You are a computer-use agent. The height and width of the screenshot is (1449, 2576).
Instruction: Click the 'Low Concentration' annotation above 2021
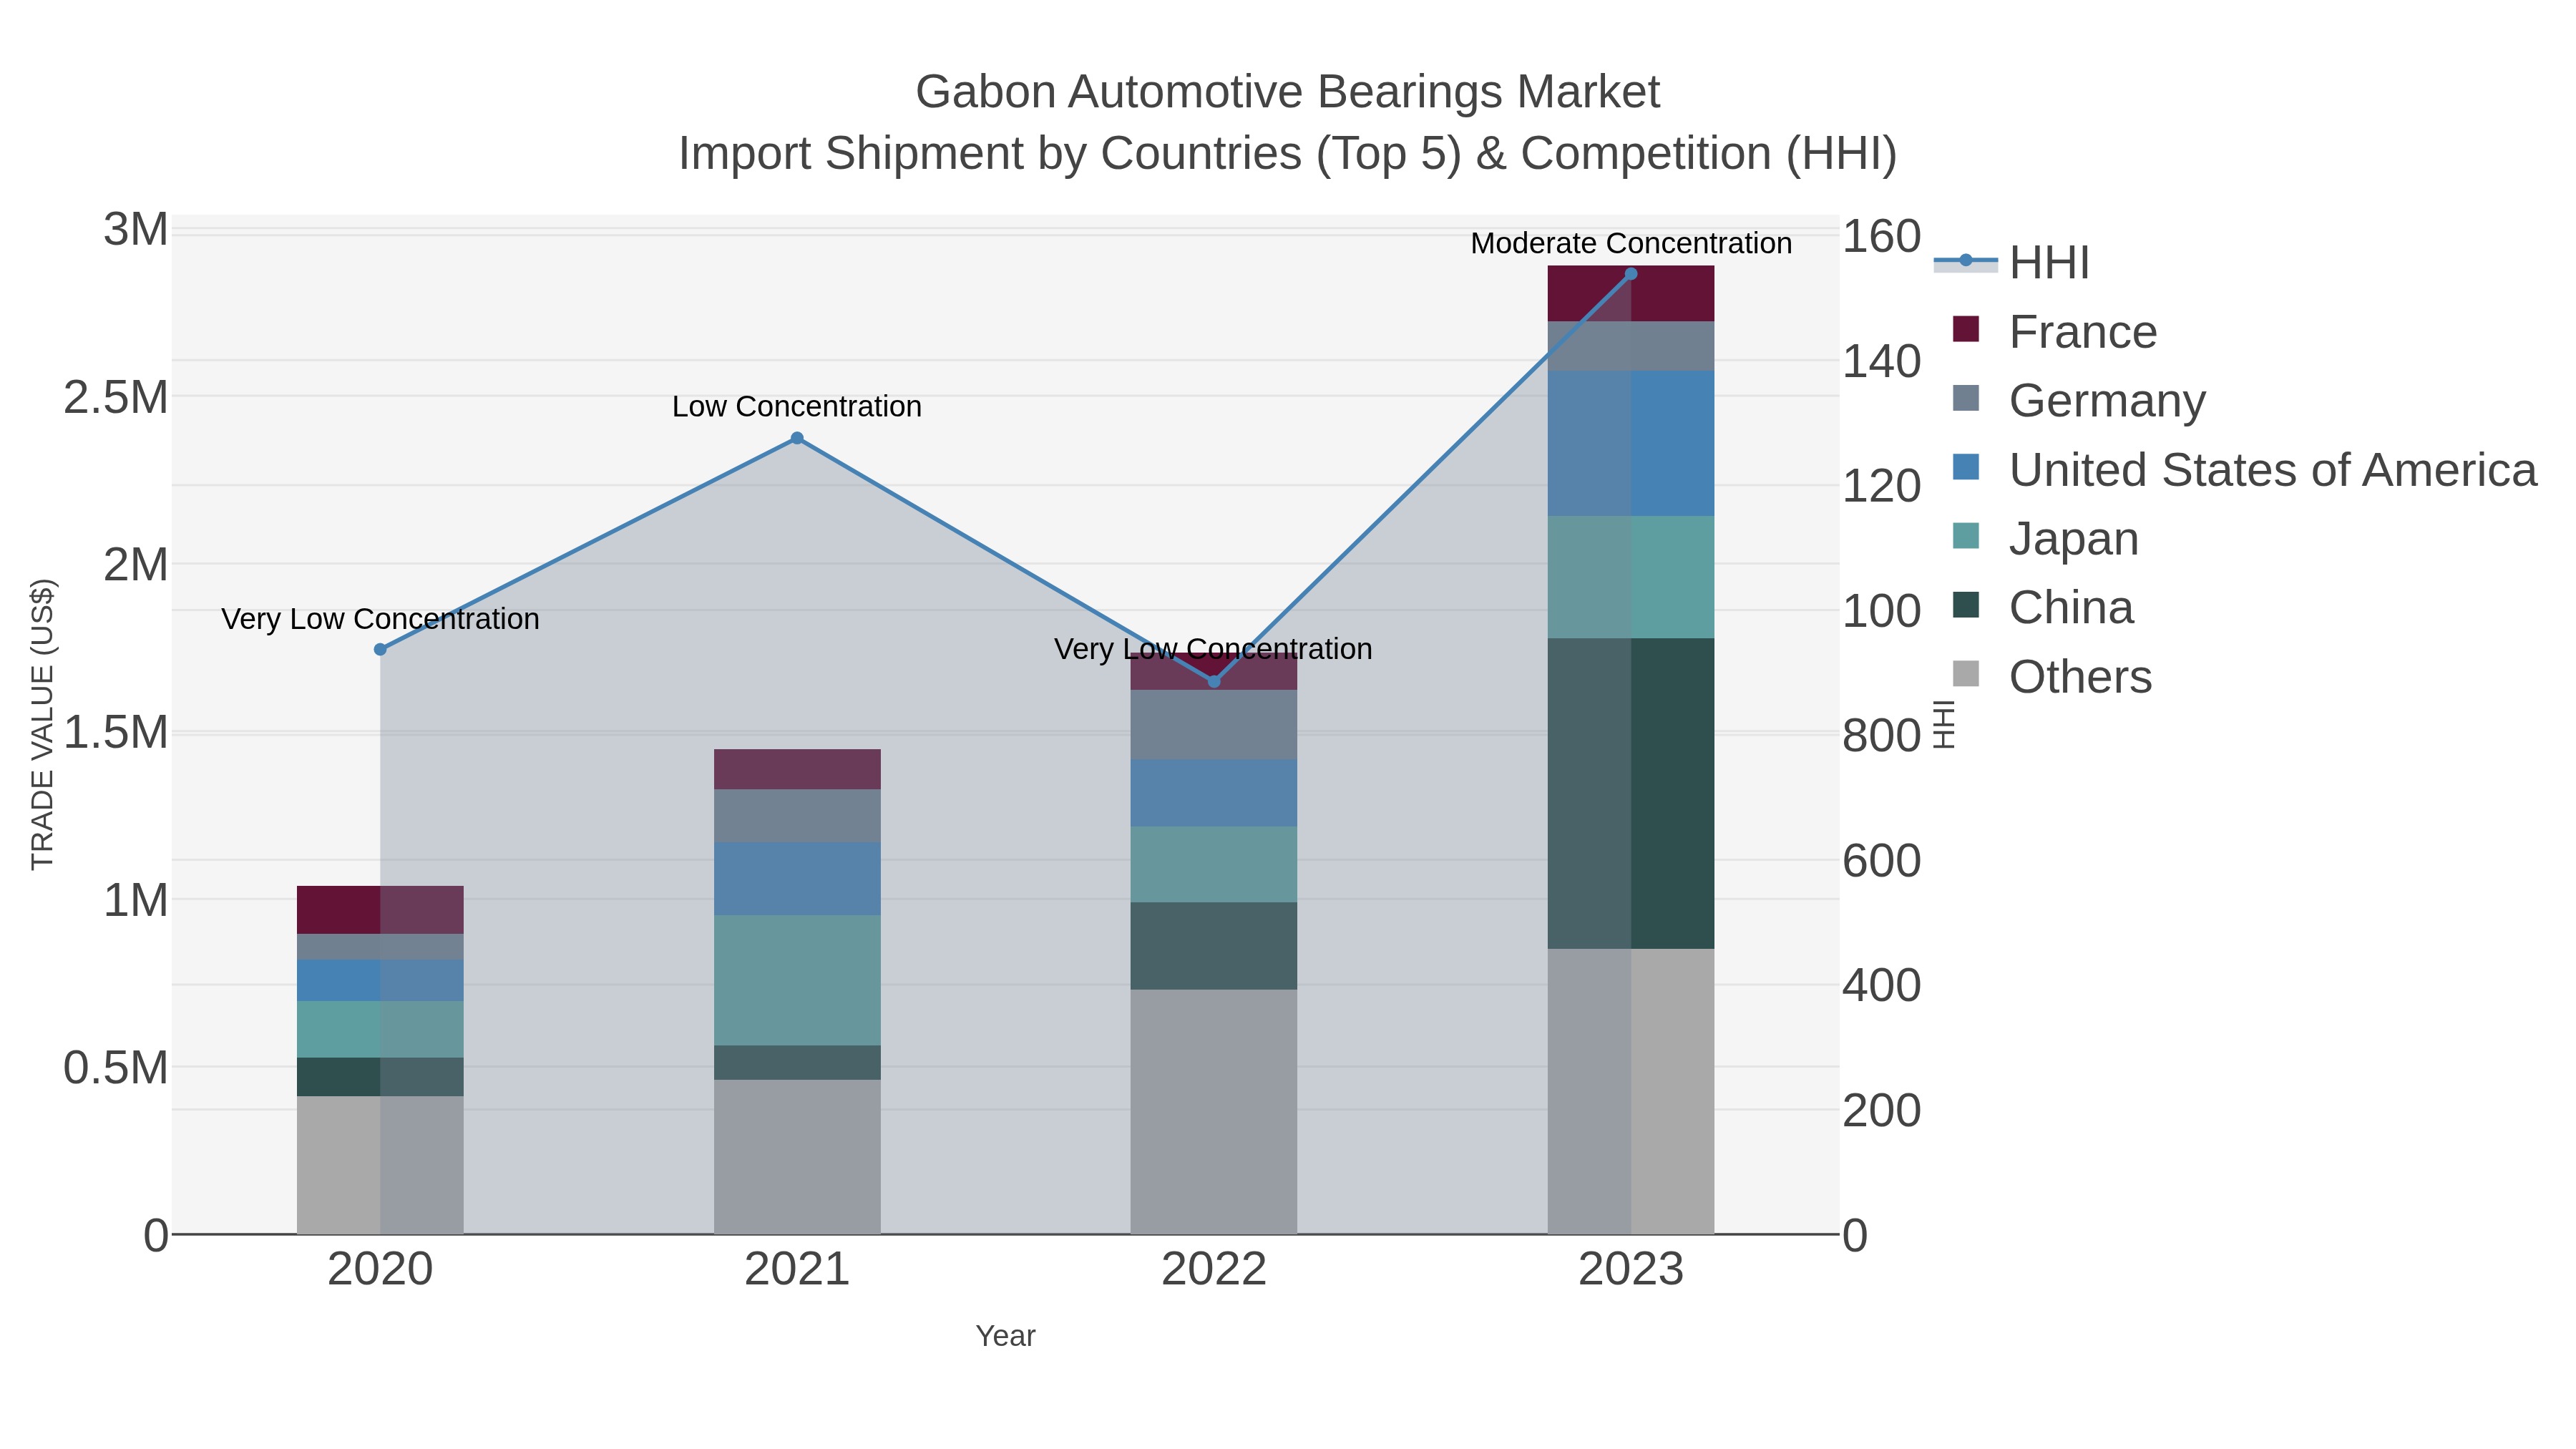797,406
